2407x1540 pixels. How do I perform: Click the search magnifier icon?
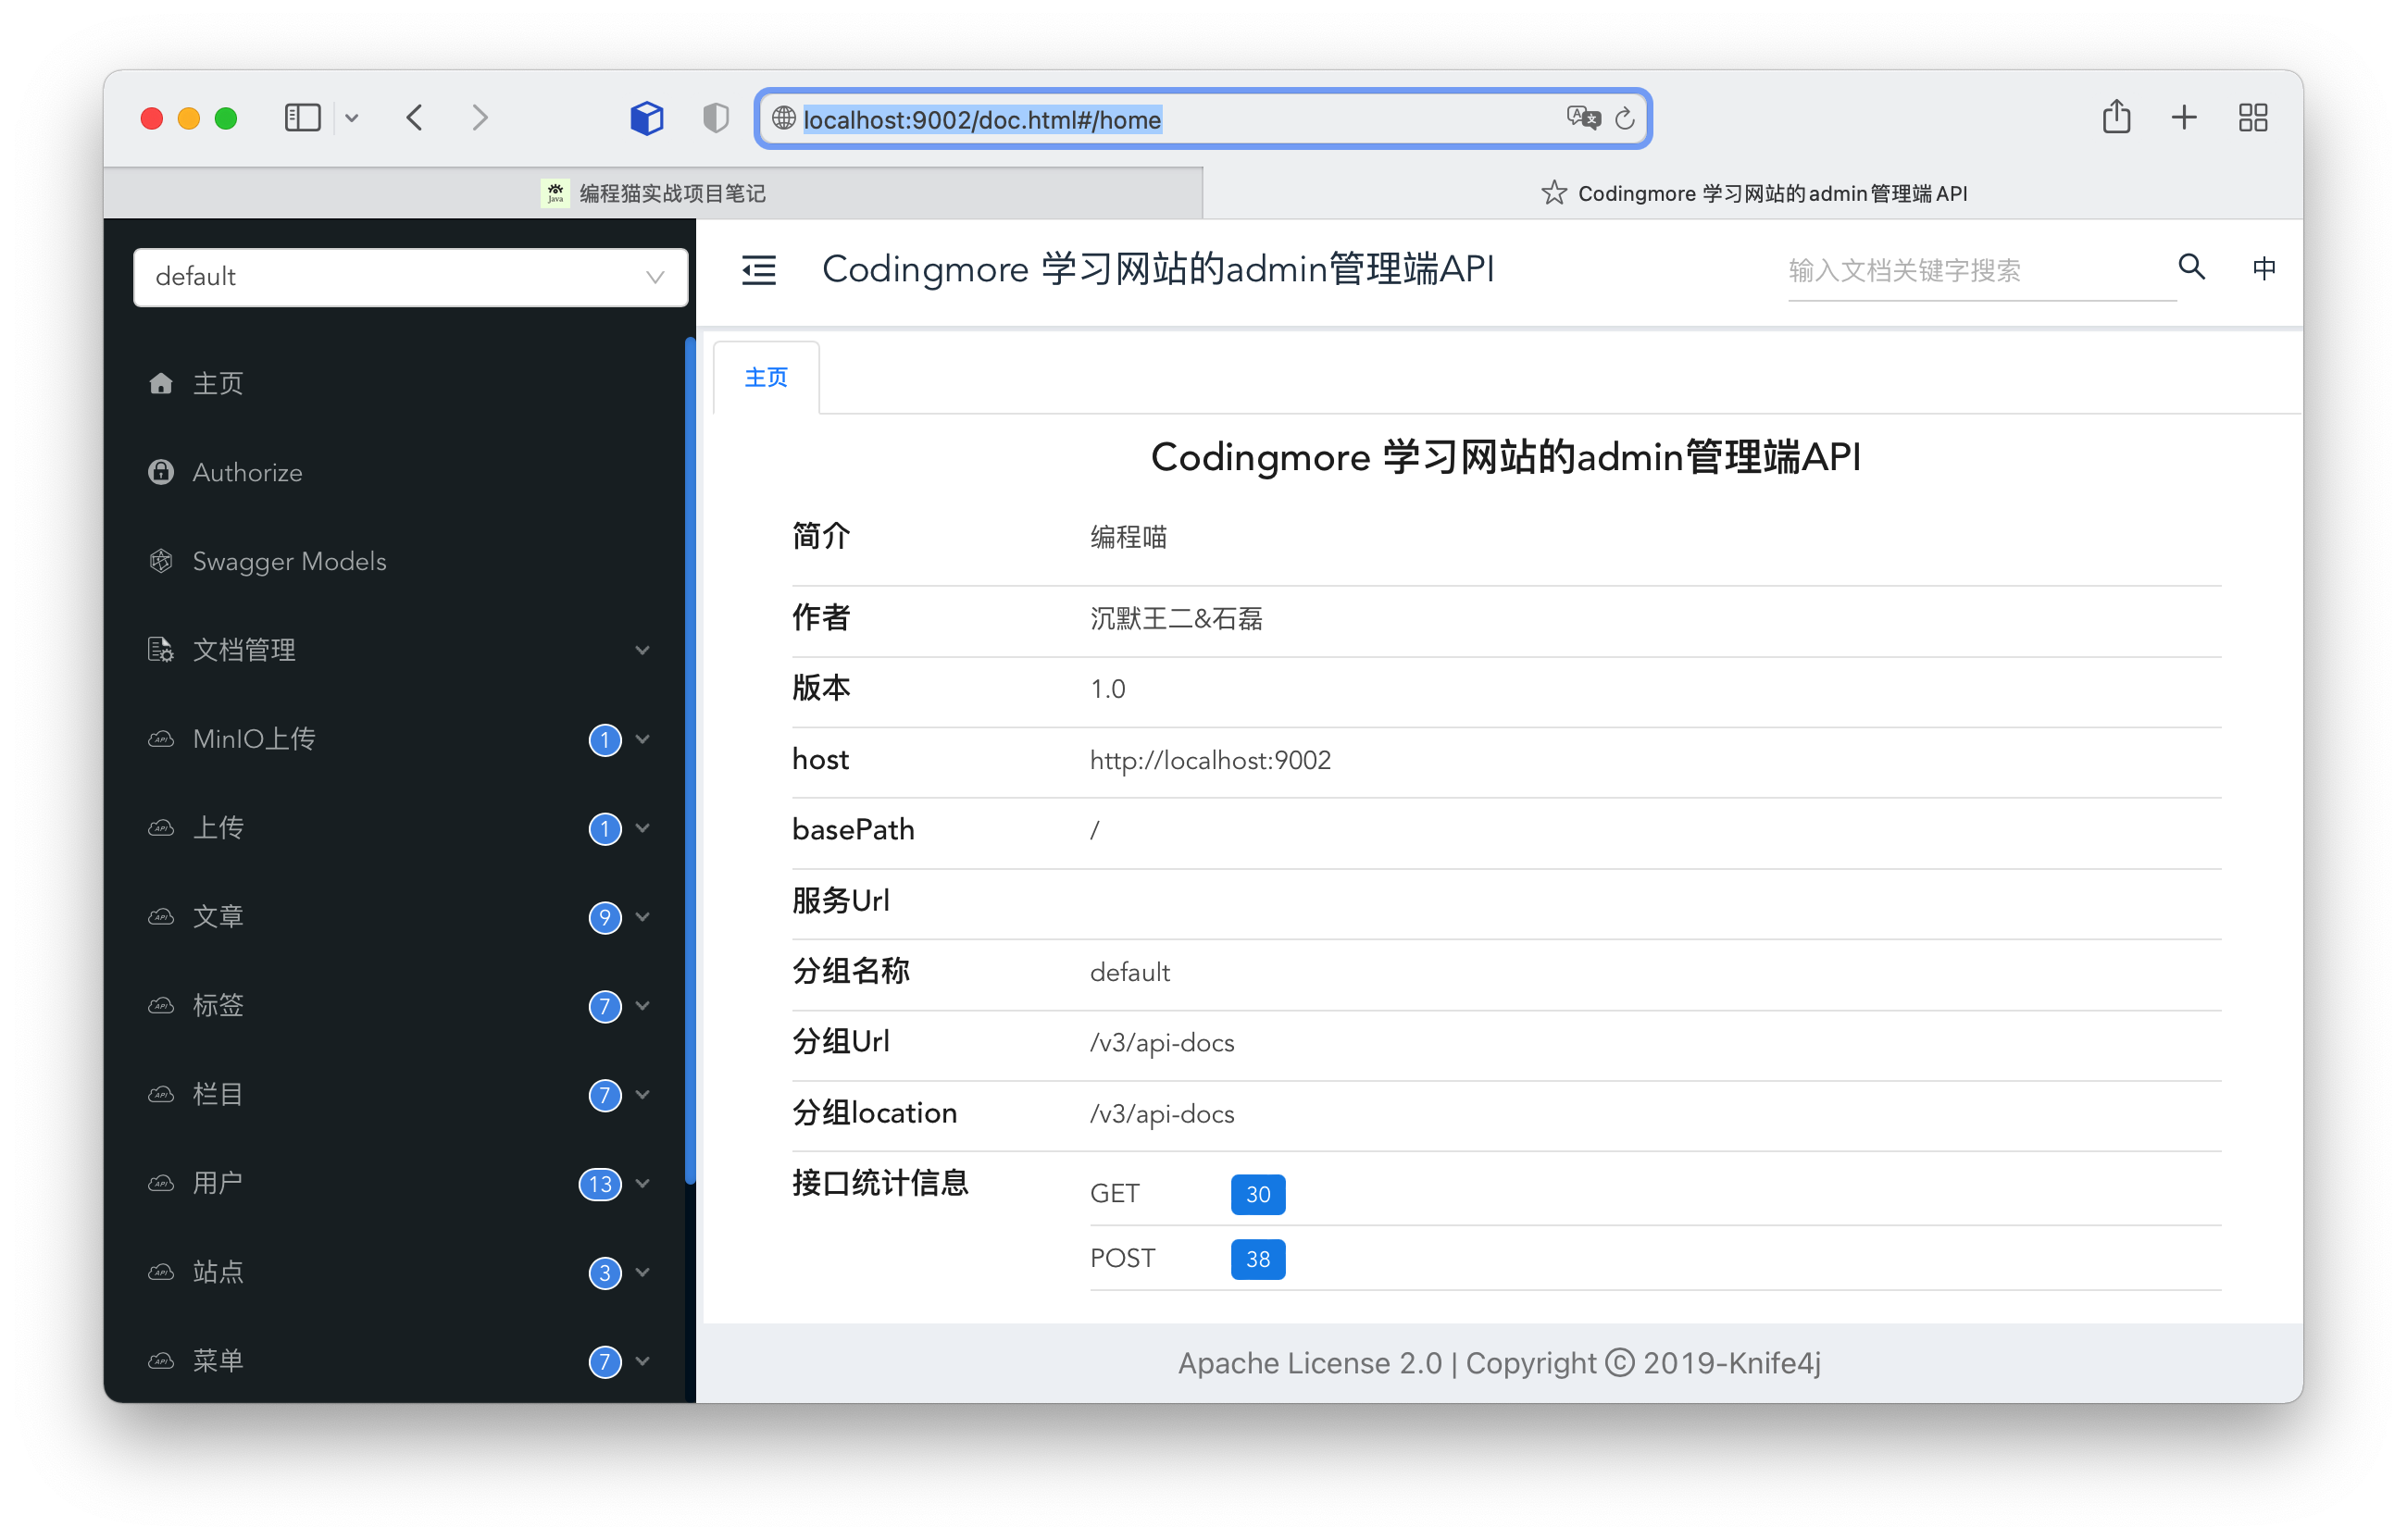(2191, 267)
